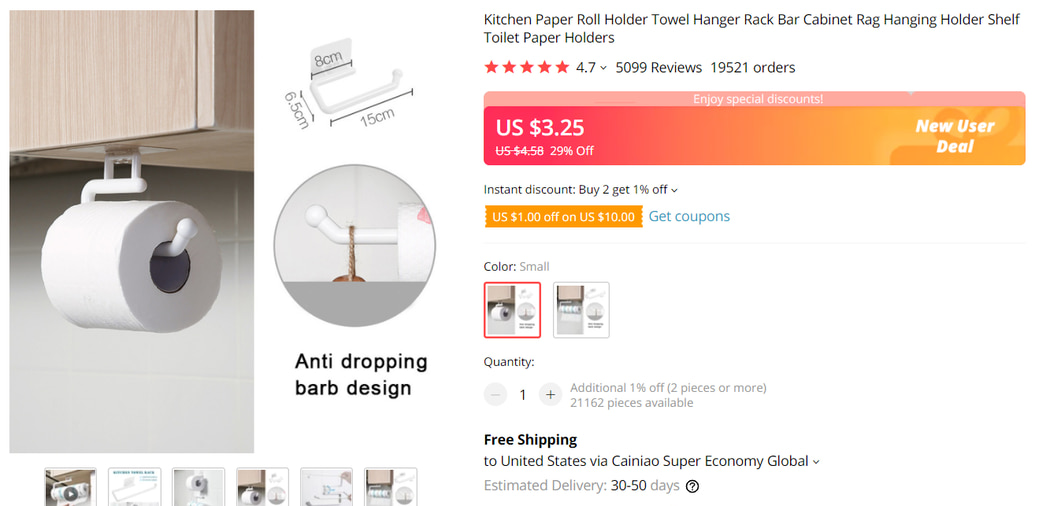Viewport: 1050px width, 506px height.
Task: Show the fifth gallery thumbnail
Action: point(326,488)
